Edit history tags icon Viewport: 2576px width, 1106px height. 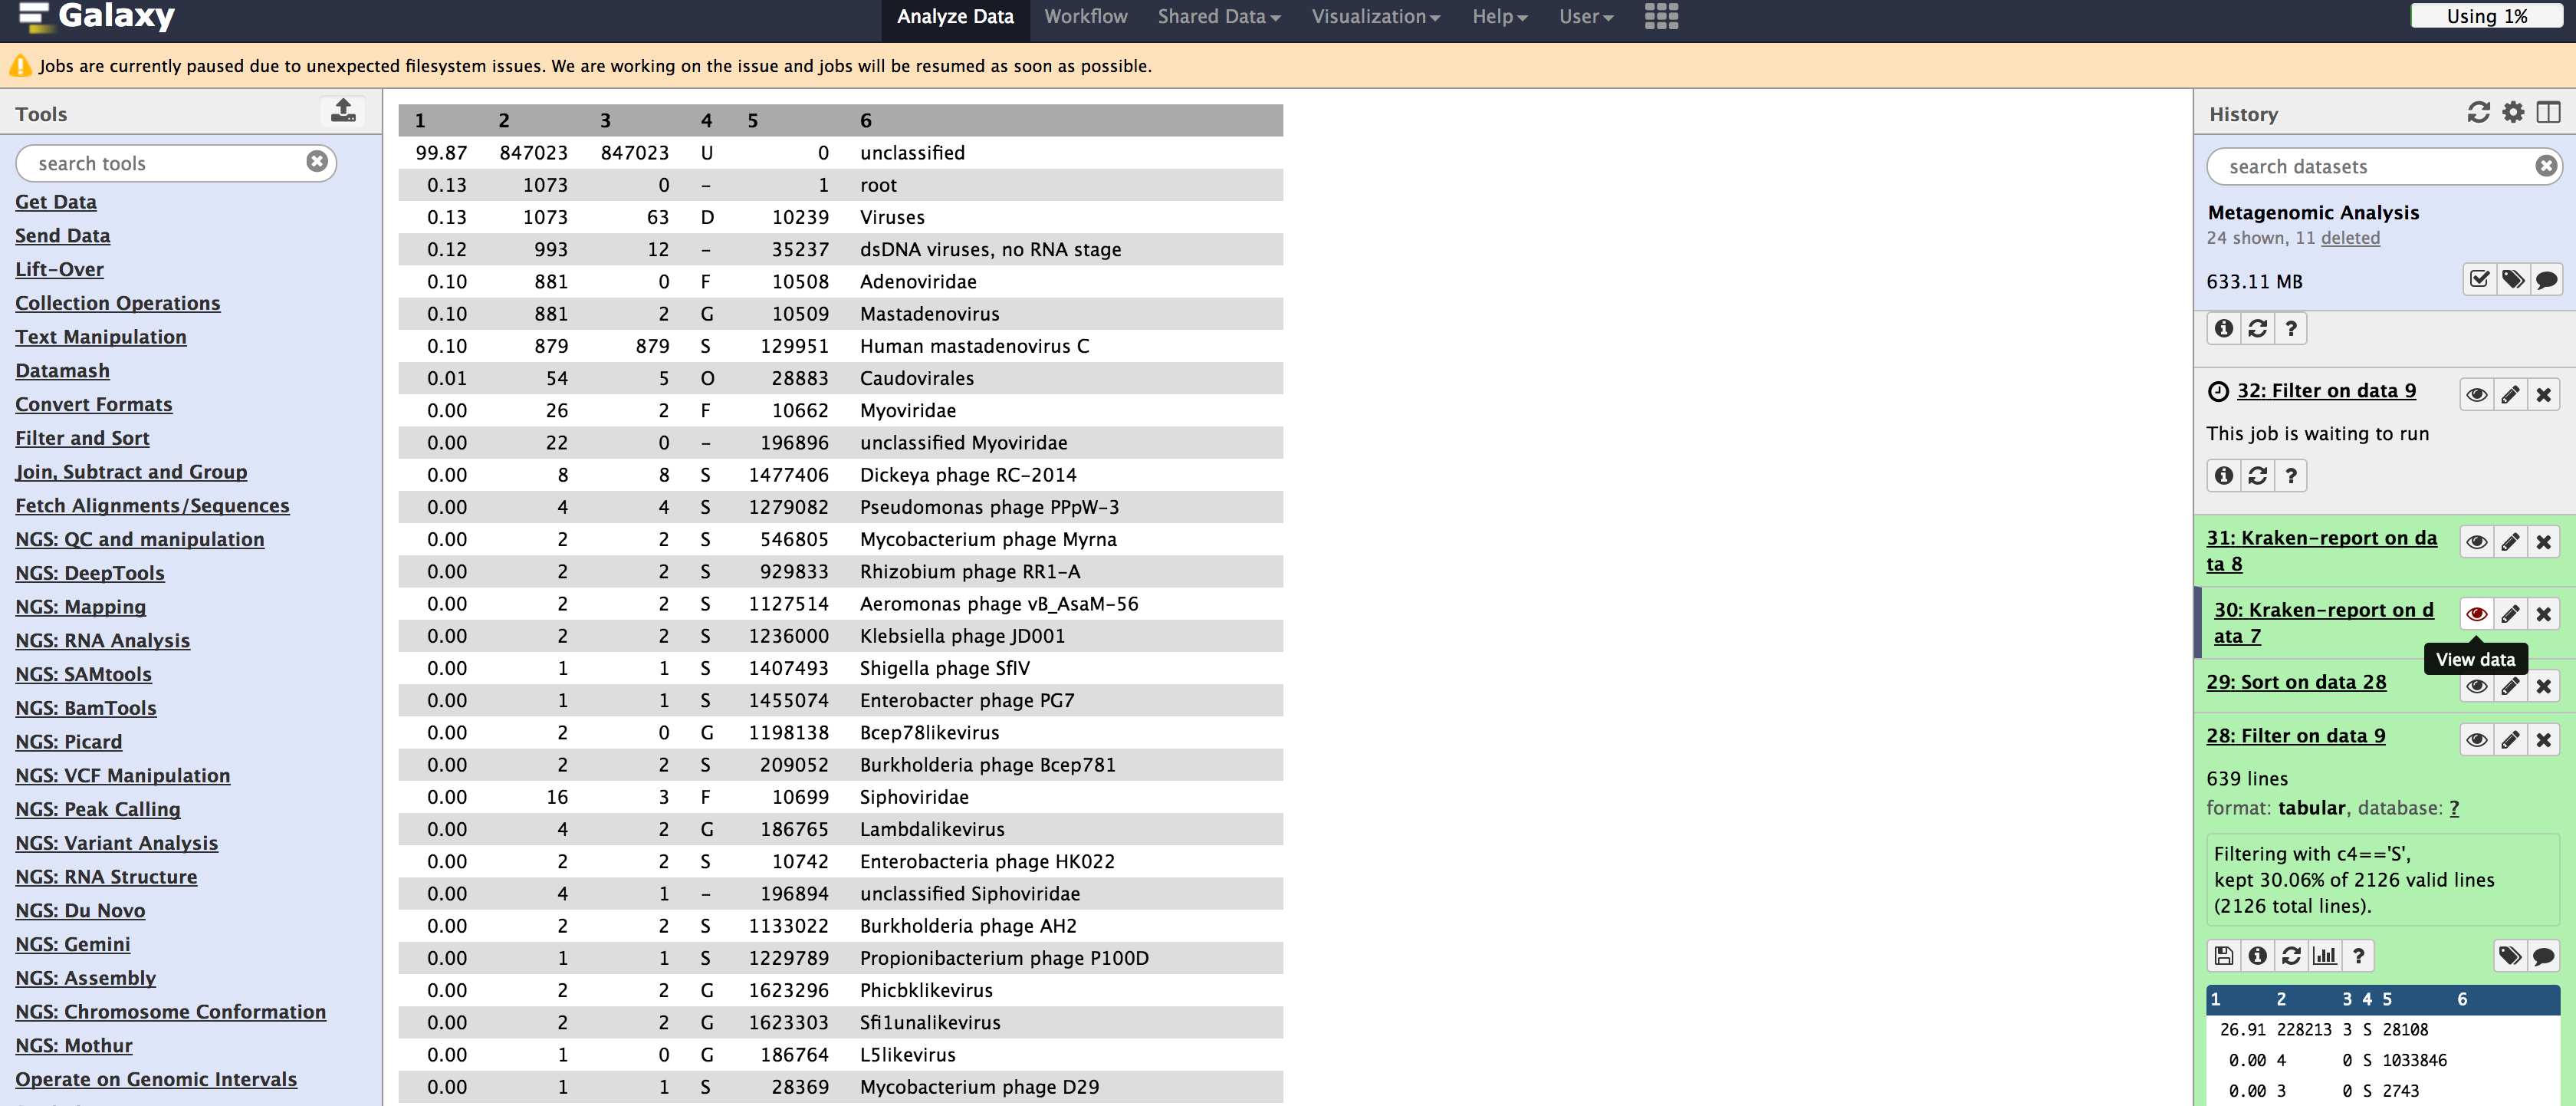click(2512, 279)
